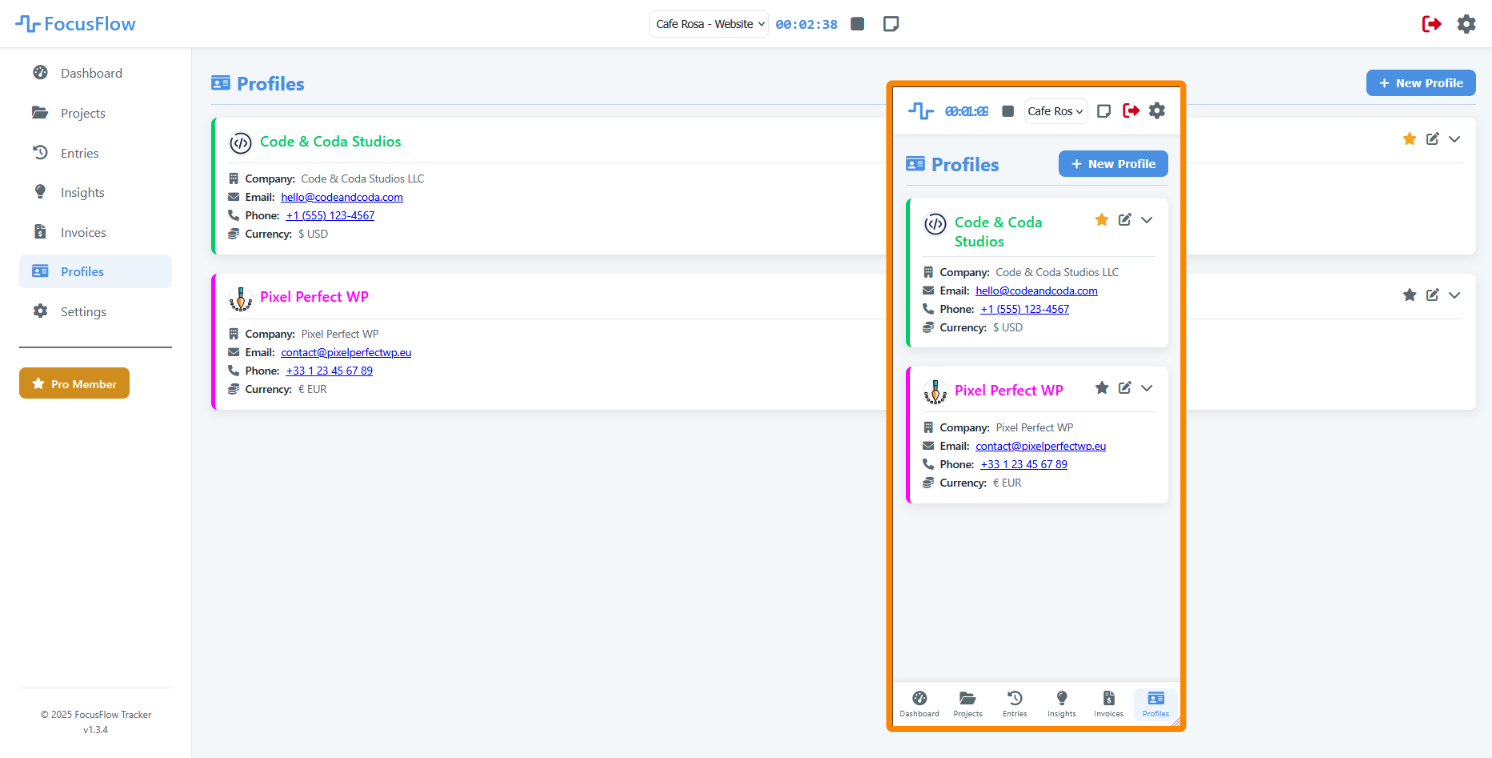This screenshot has height=758, width=1492.
Task: Click contact@pixelperfectwp.eu link in main list
Action: [346, 352]
